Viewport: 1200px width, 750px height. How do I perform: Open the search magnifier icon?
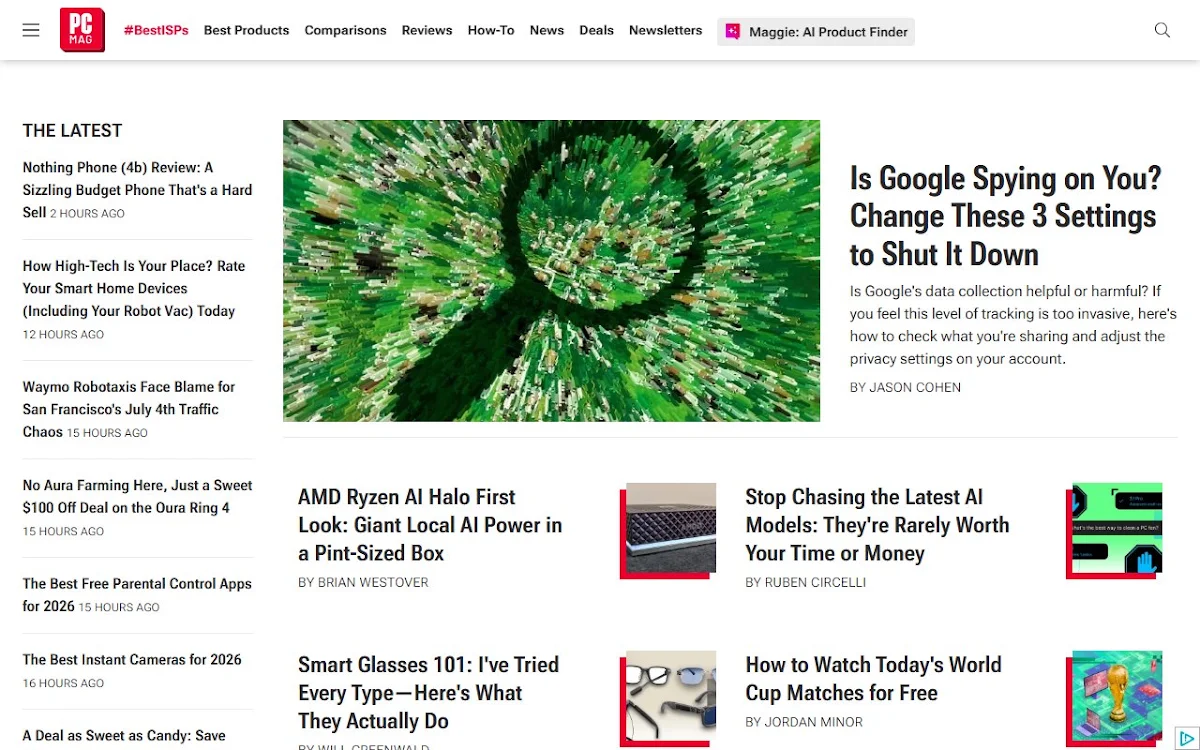pos(1162,30)
